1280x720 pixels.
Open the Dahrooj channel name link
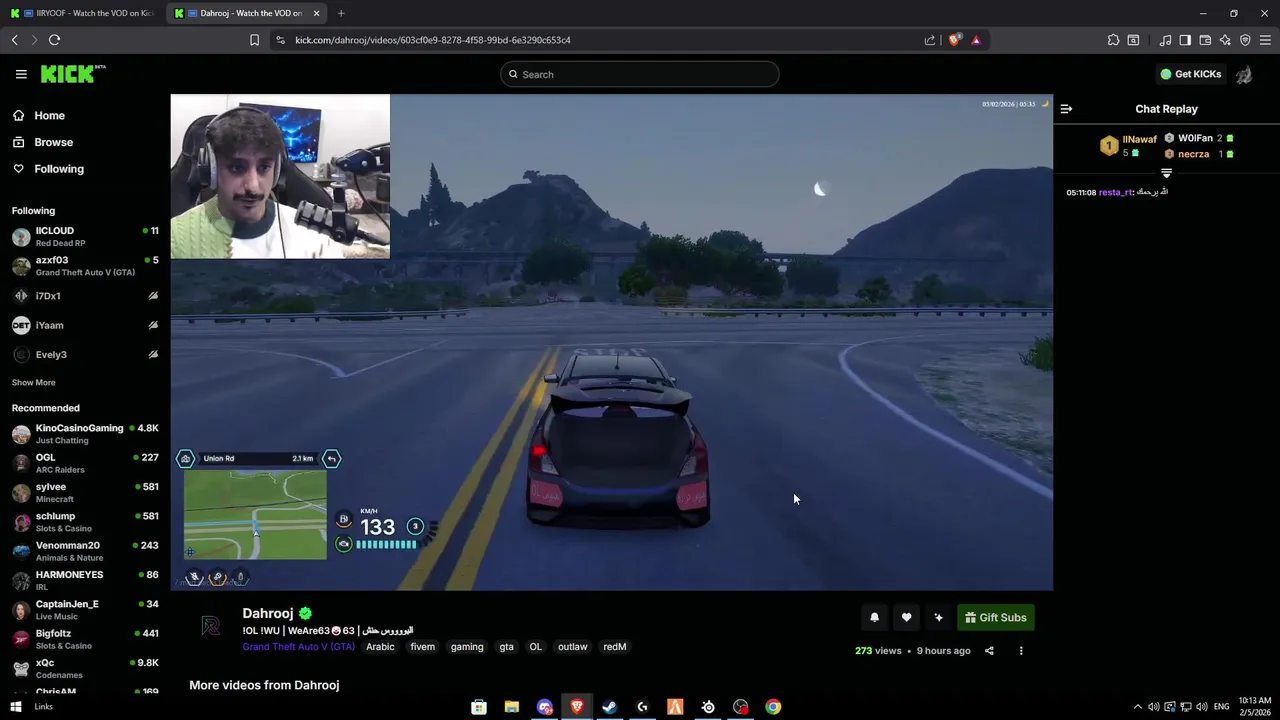tap(267, 614)
